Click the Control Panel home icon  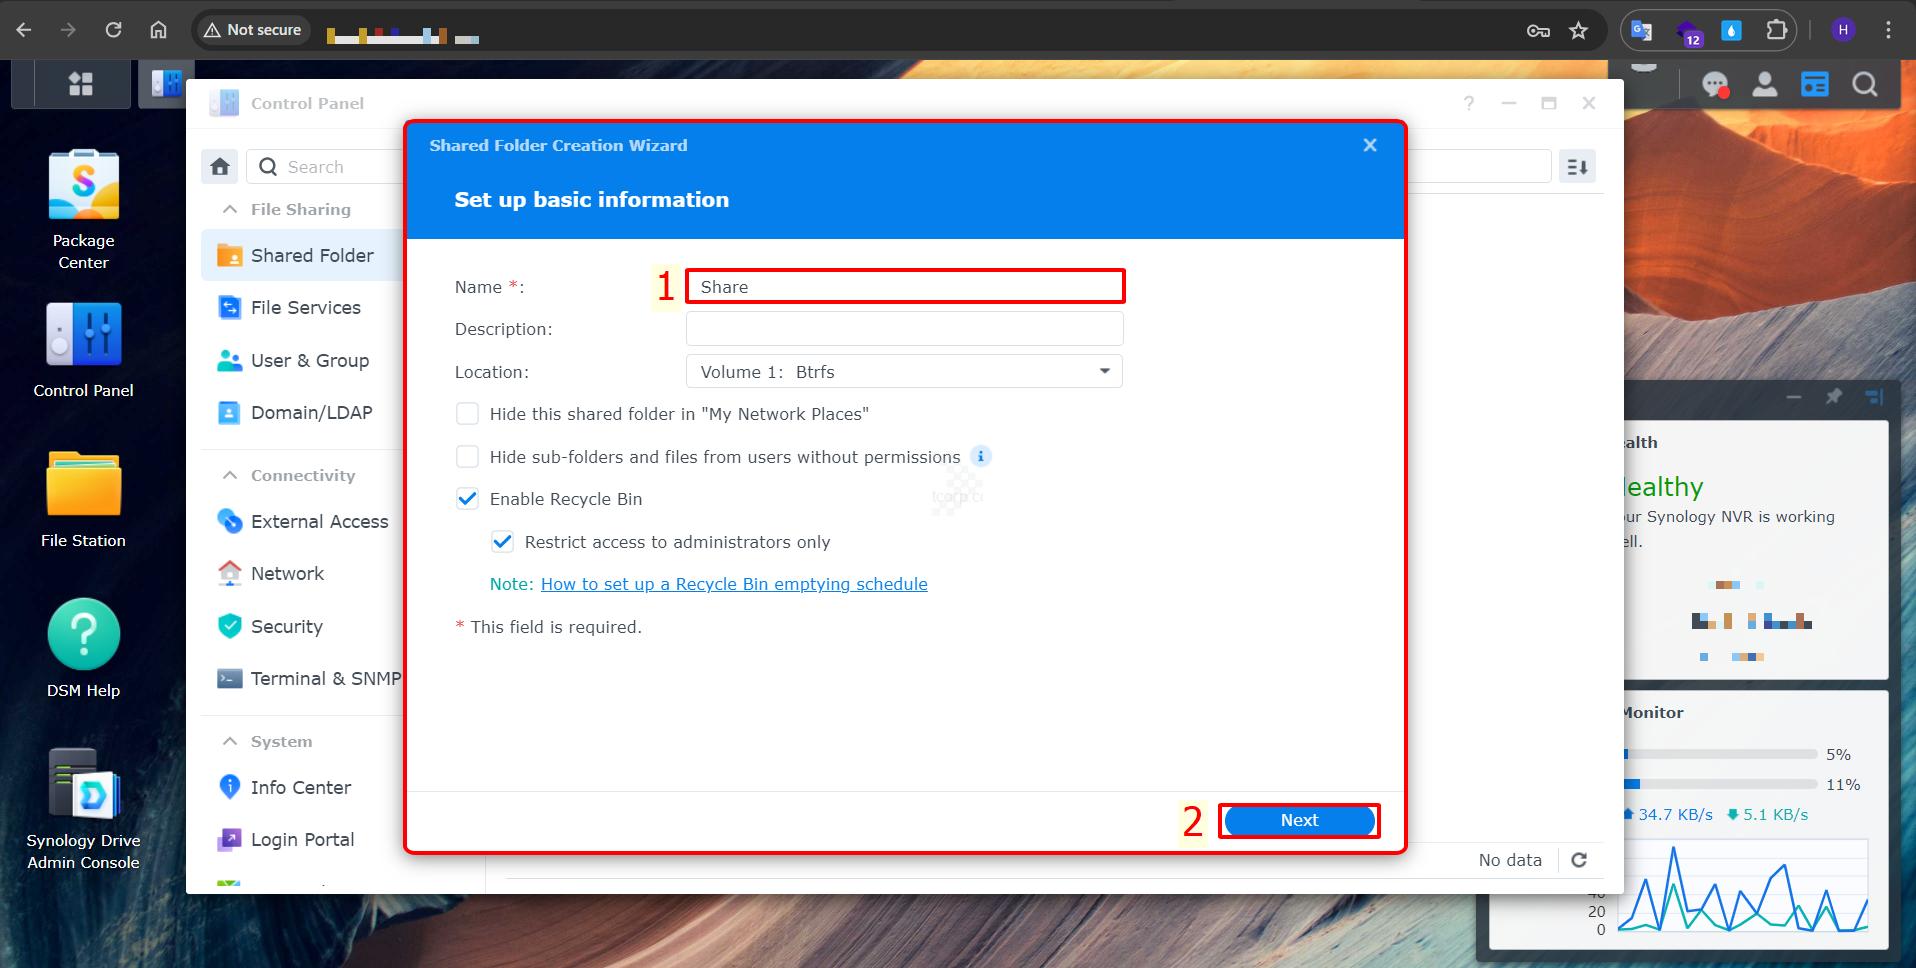[x=220, y=167]
